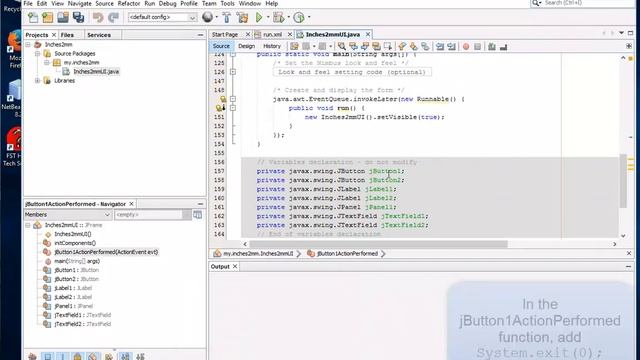Click the Start Macro Recording red circle icon

pyautogui.click(x=466, y=47)
